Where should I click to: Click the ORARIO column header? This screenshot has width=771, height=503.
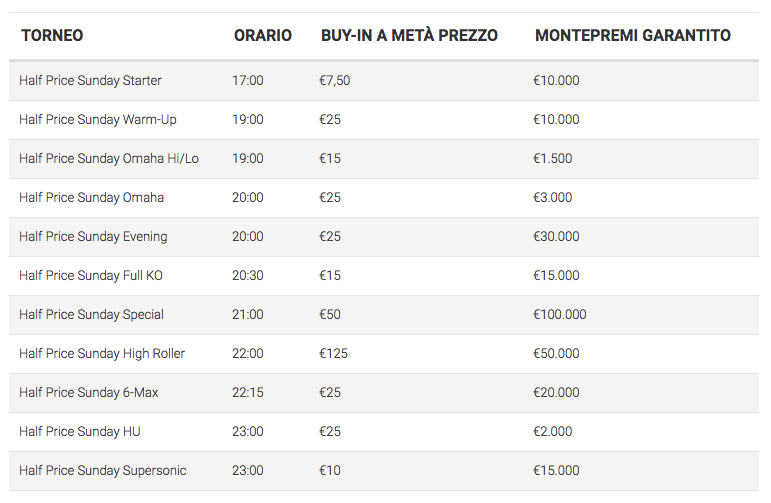click(x=263, y=36)
